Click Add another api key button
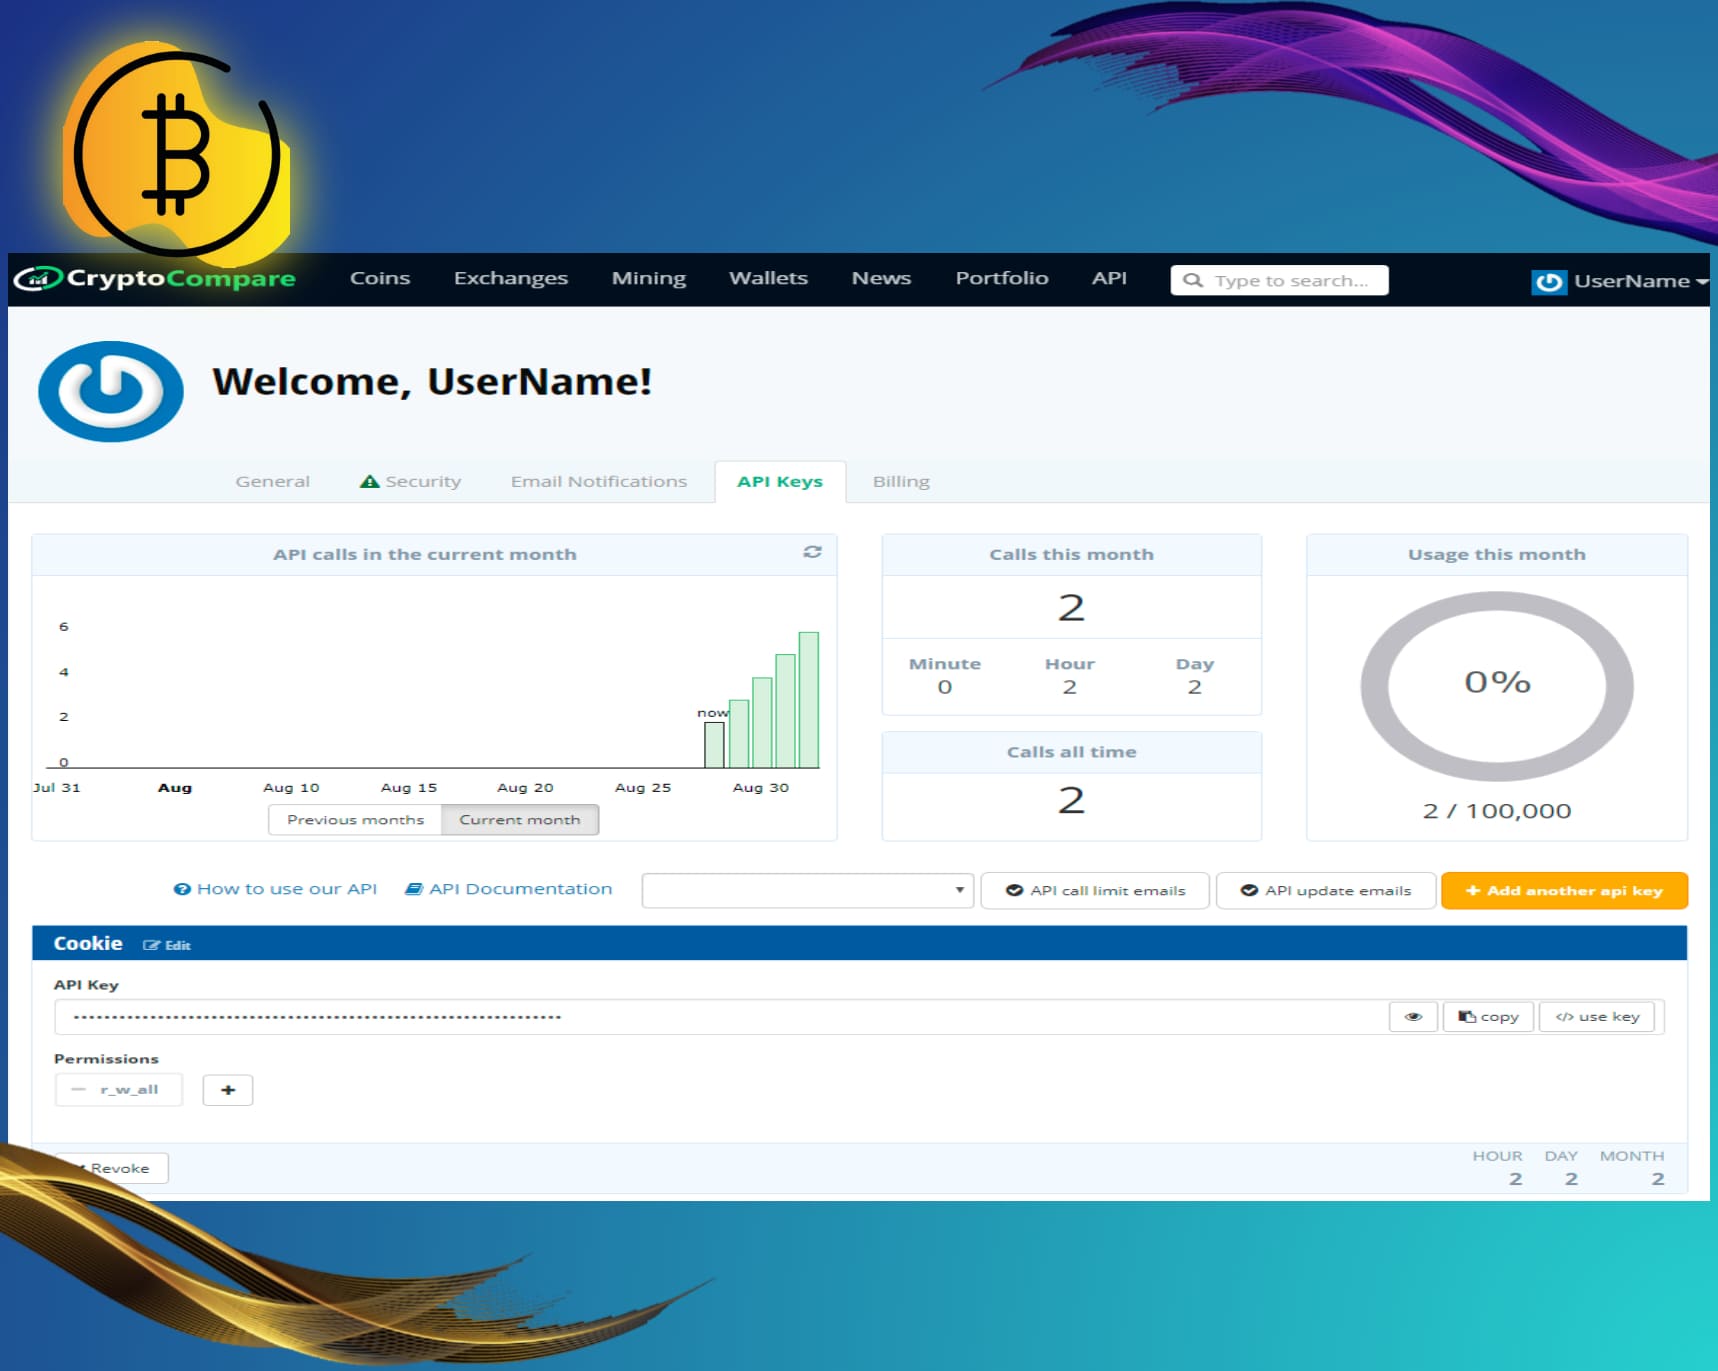 click(x=1564, y=890)
